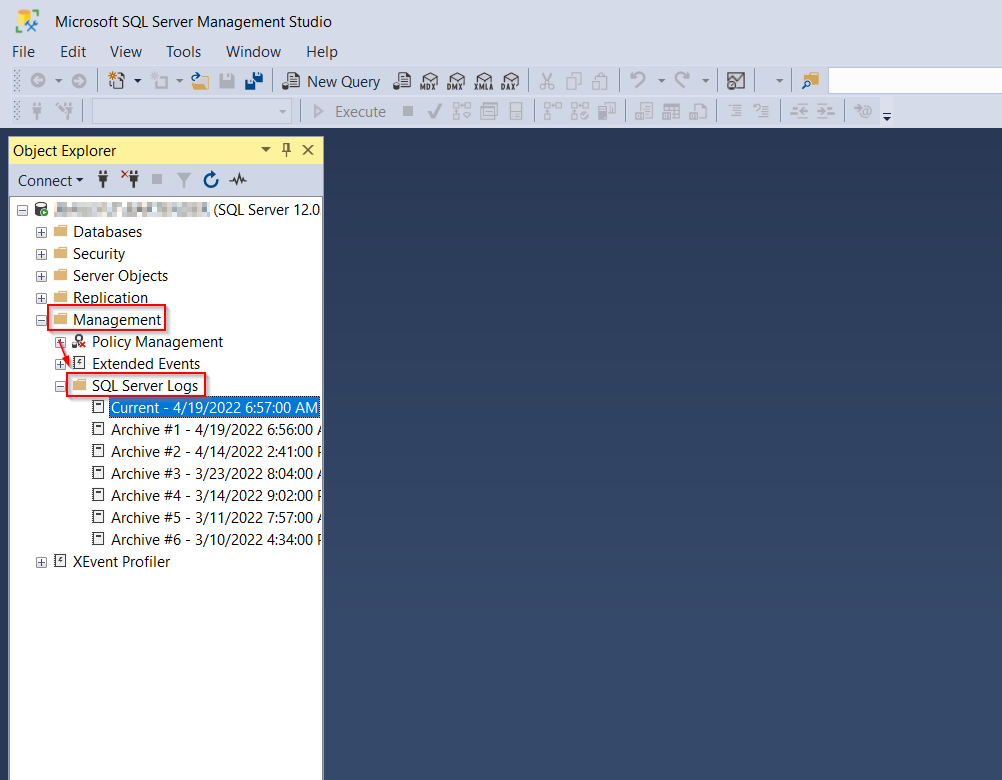Click the Save All icon
Image resolution: width=1002 pixels, height=780 pixels.
(x=254, y=81)
